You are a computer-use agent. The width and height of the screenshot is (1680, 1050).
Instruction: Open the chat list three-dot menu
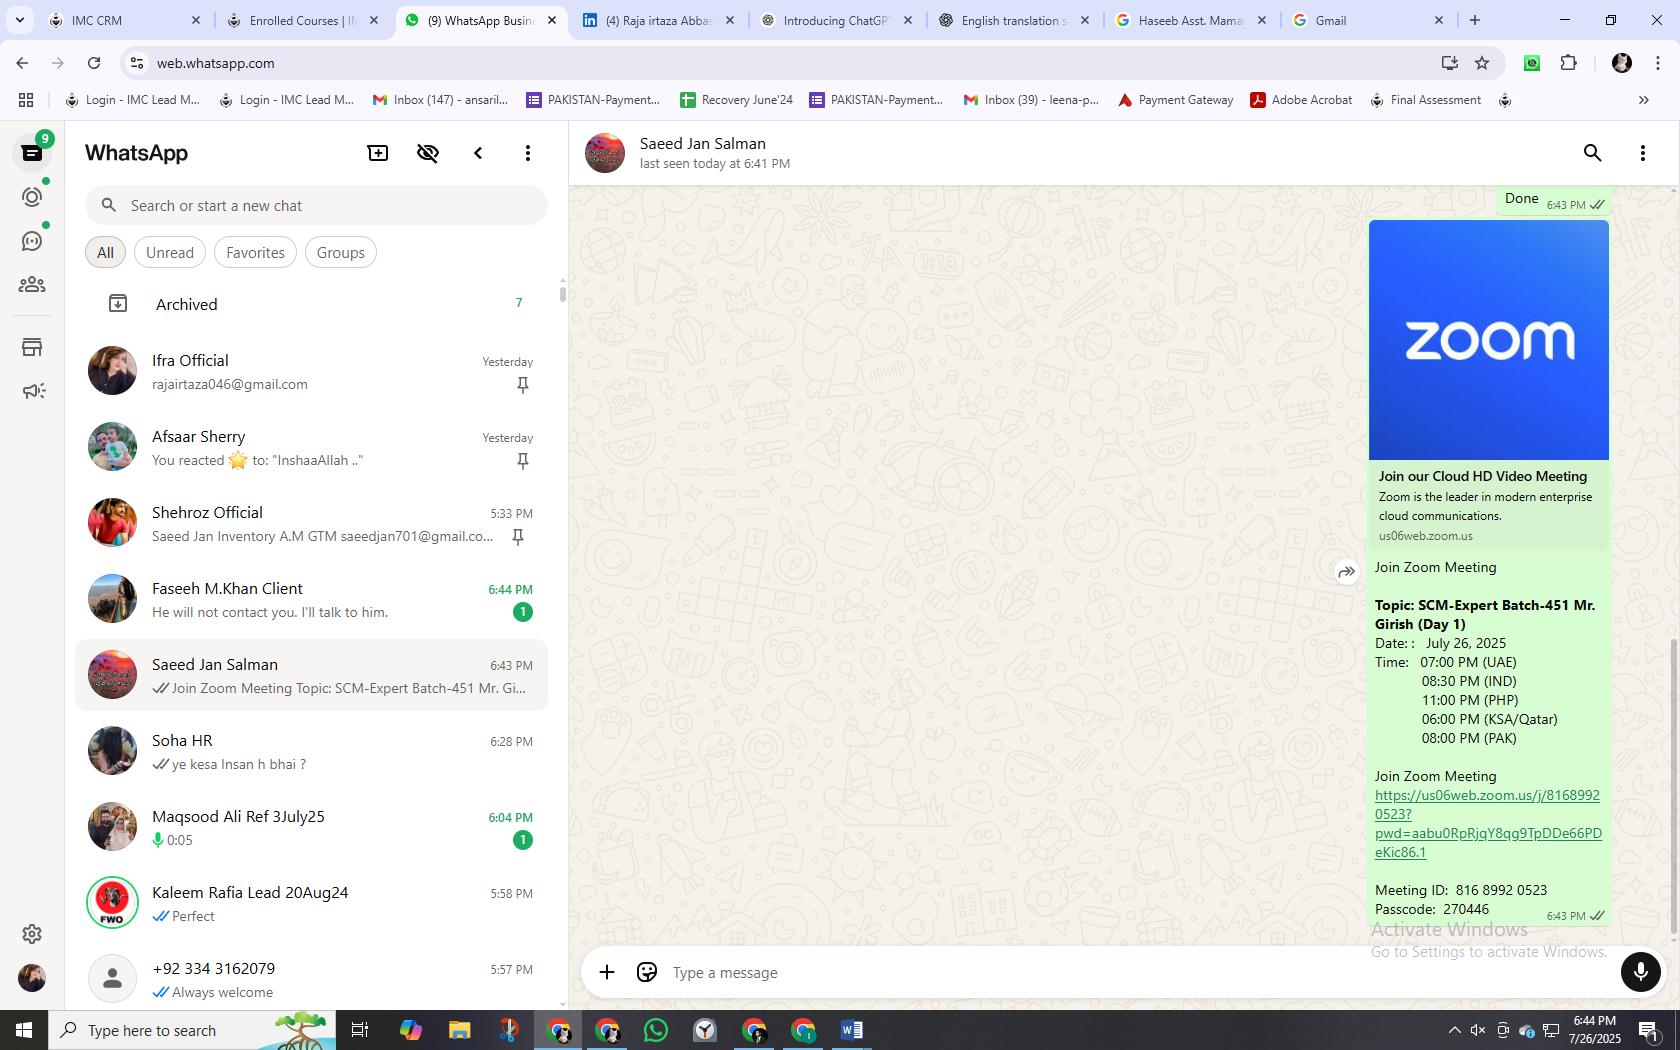(528, 153)
